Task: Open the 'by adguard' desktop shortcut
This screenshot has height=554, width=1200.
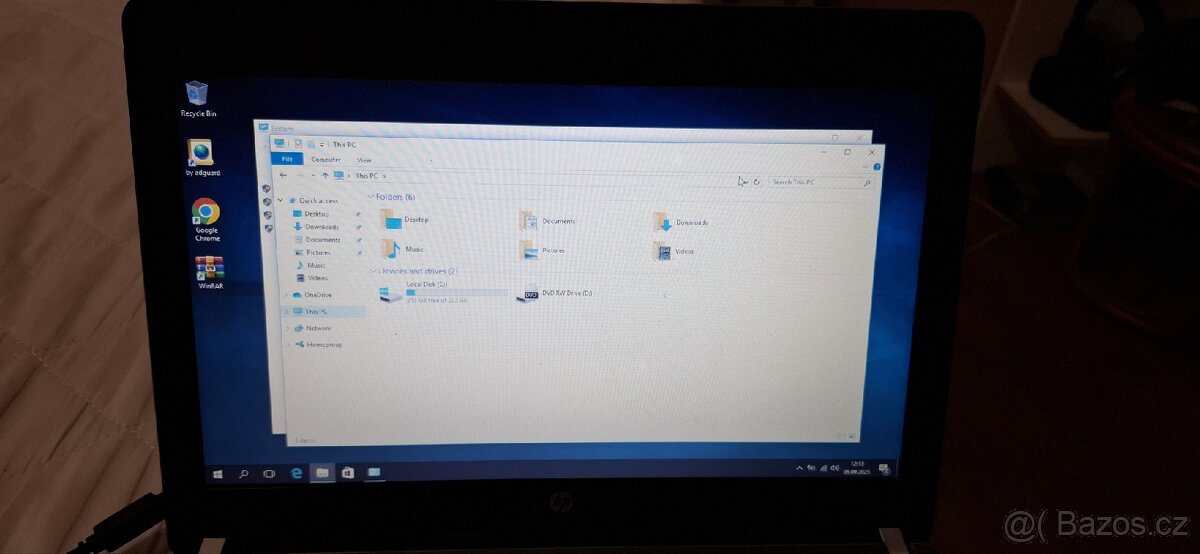Action: pos(202,158)
